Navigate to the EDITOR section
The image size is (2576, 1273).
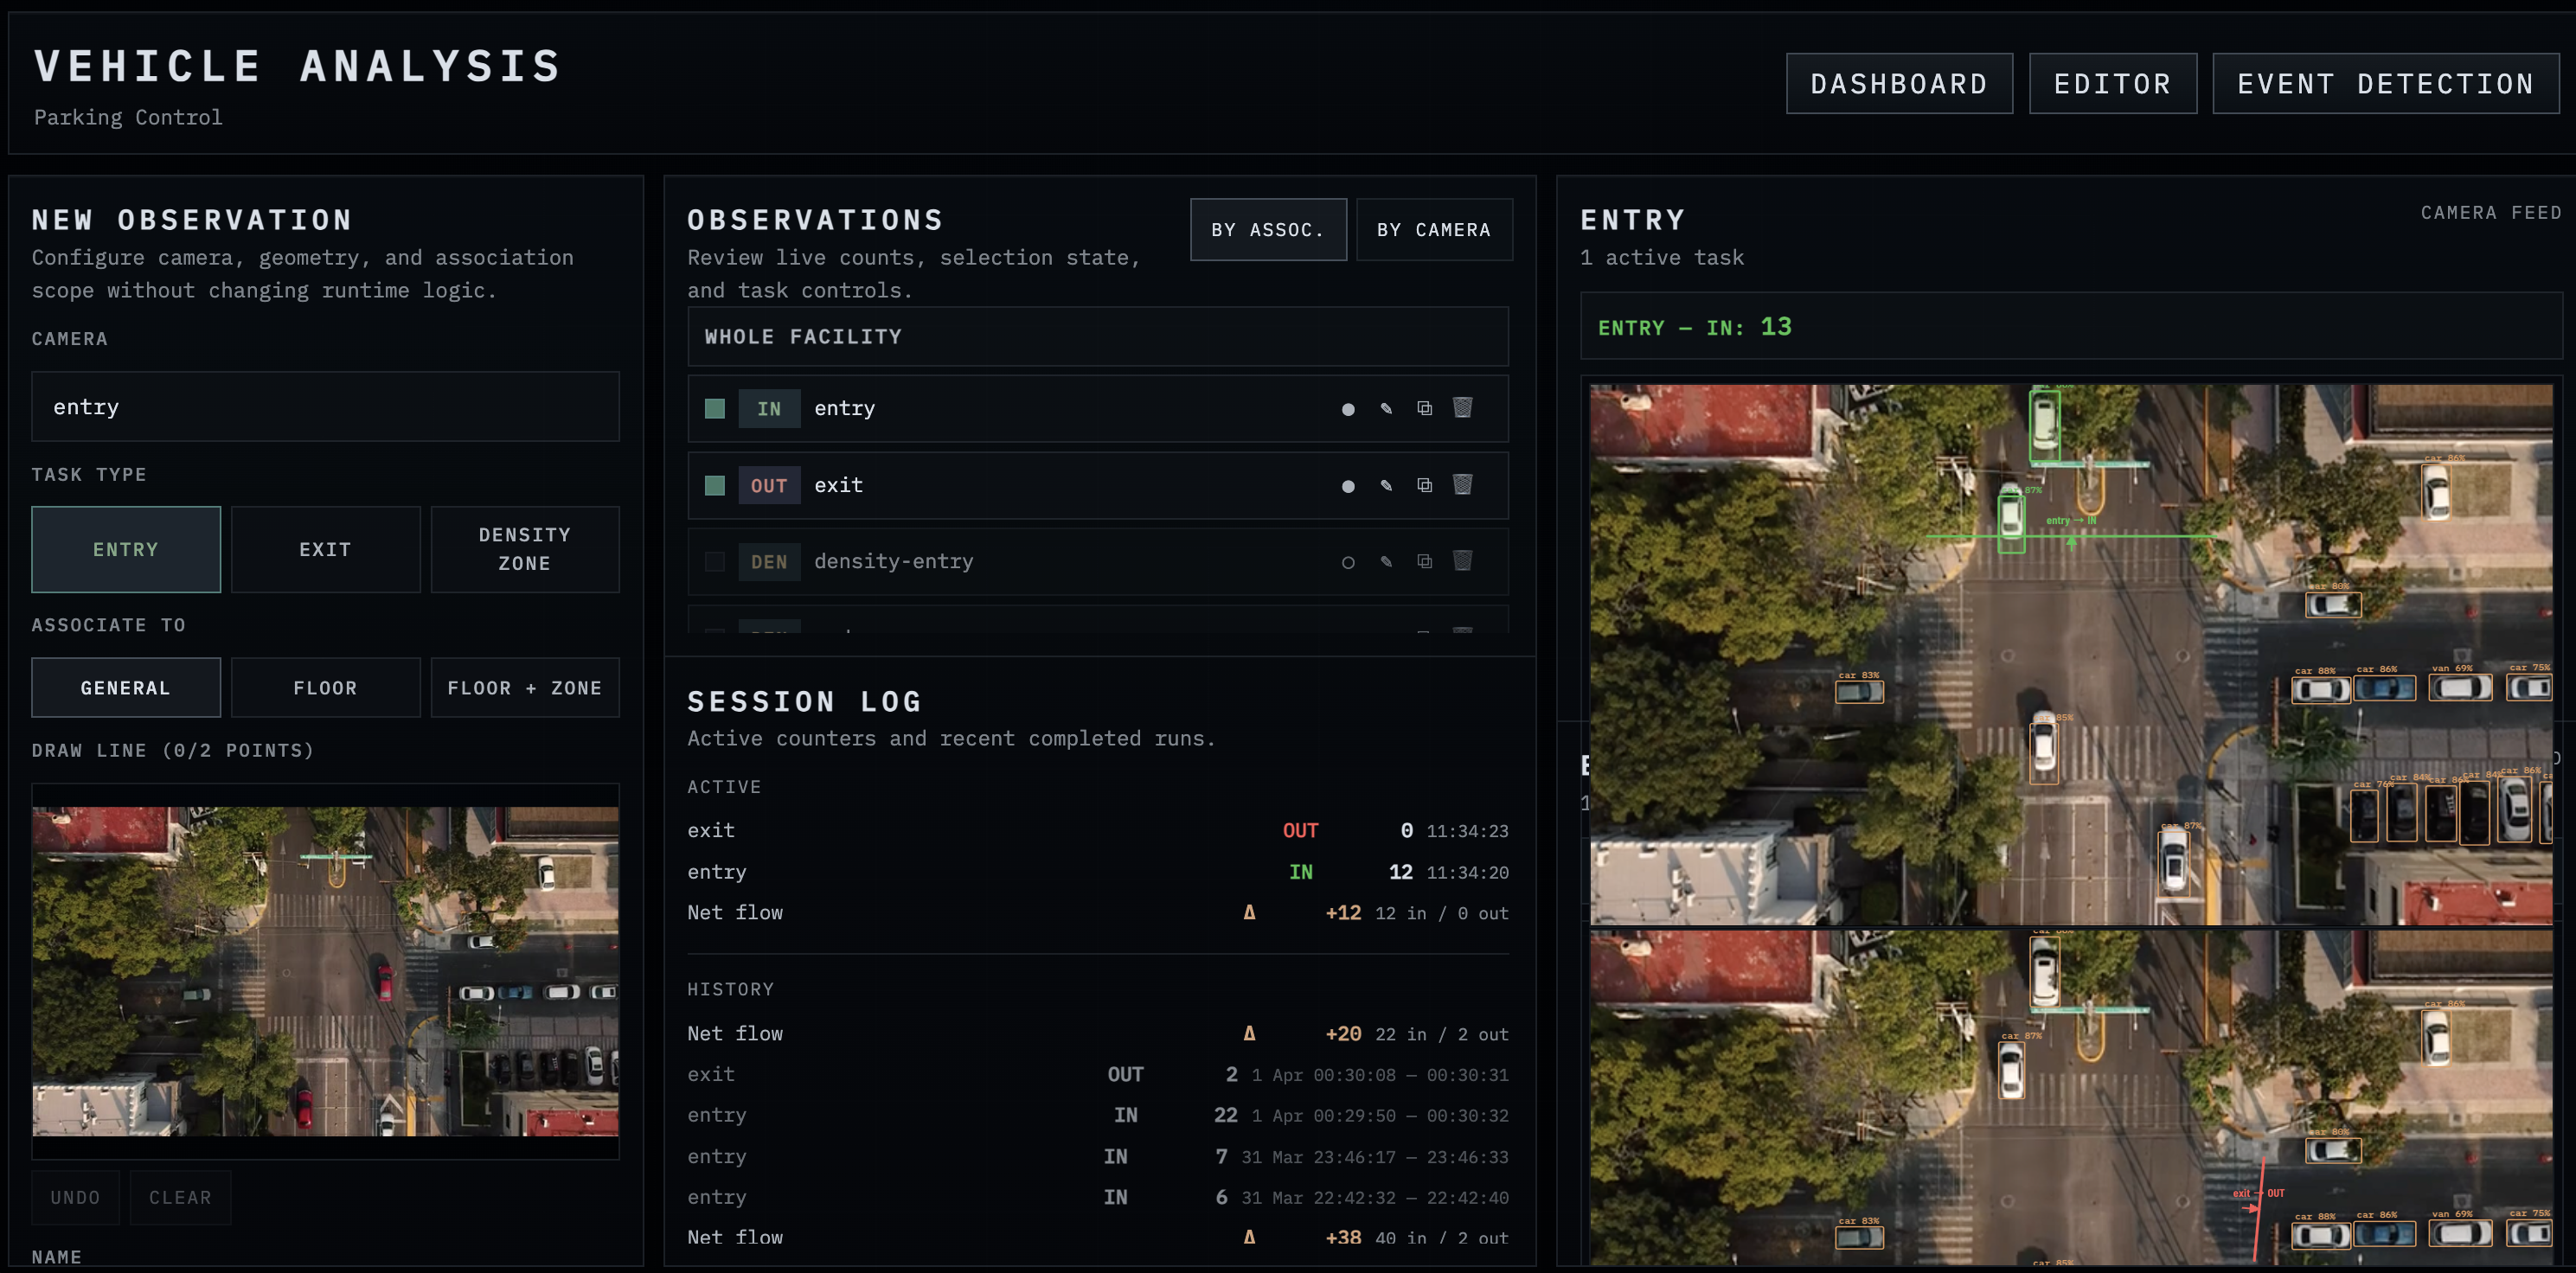[2112, 83]
